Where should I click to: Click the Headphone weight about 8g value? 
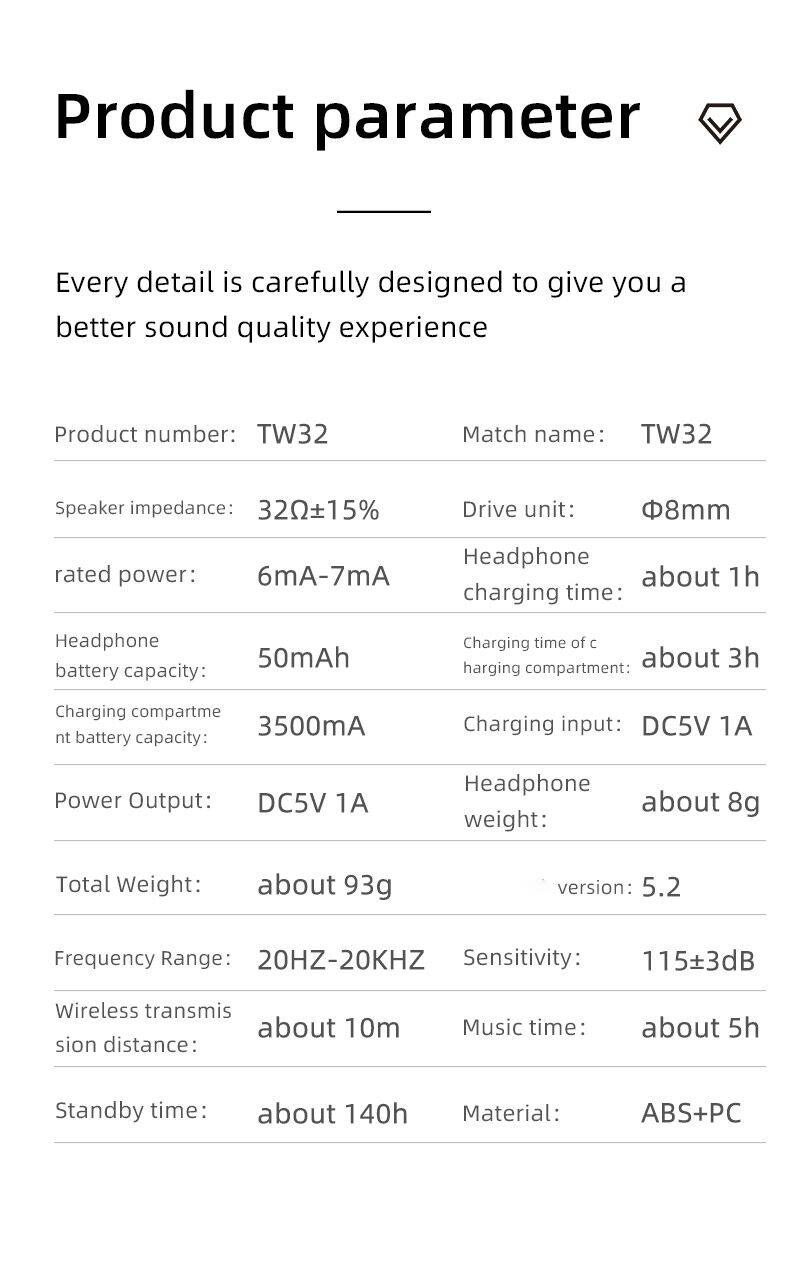(700, 802)
